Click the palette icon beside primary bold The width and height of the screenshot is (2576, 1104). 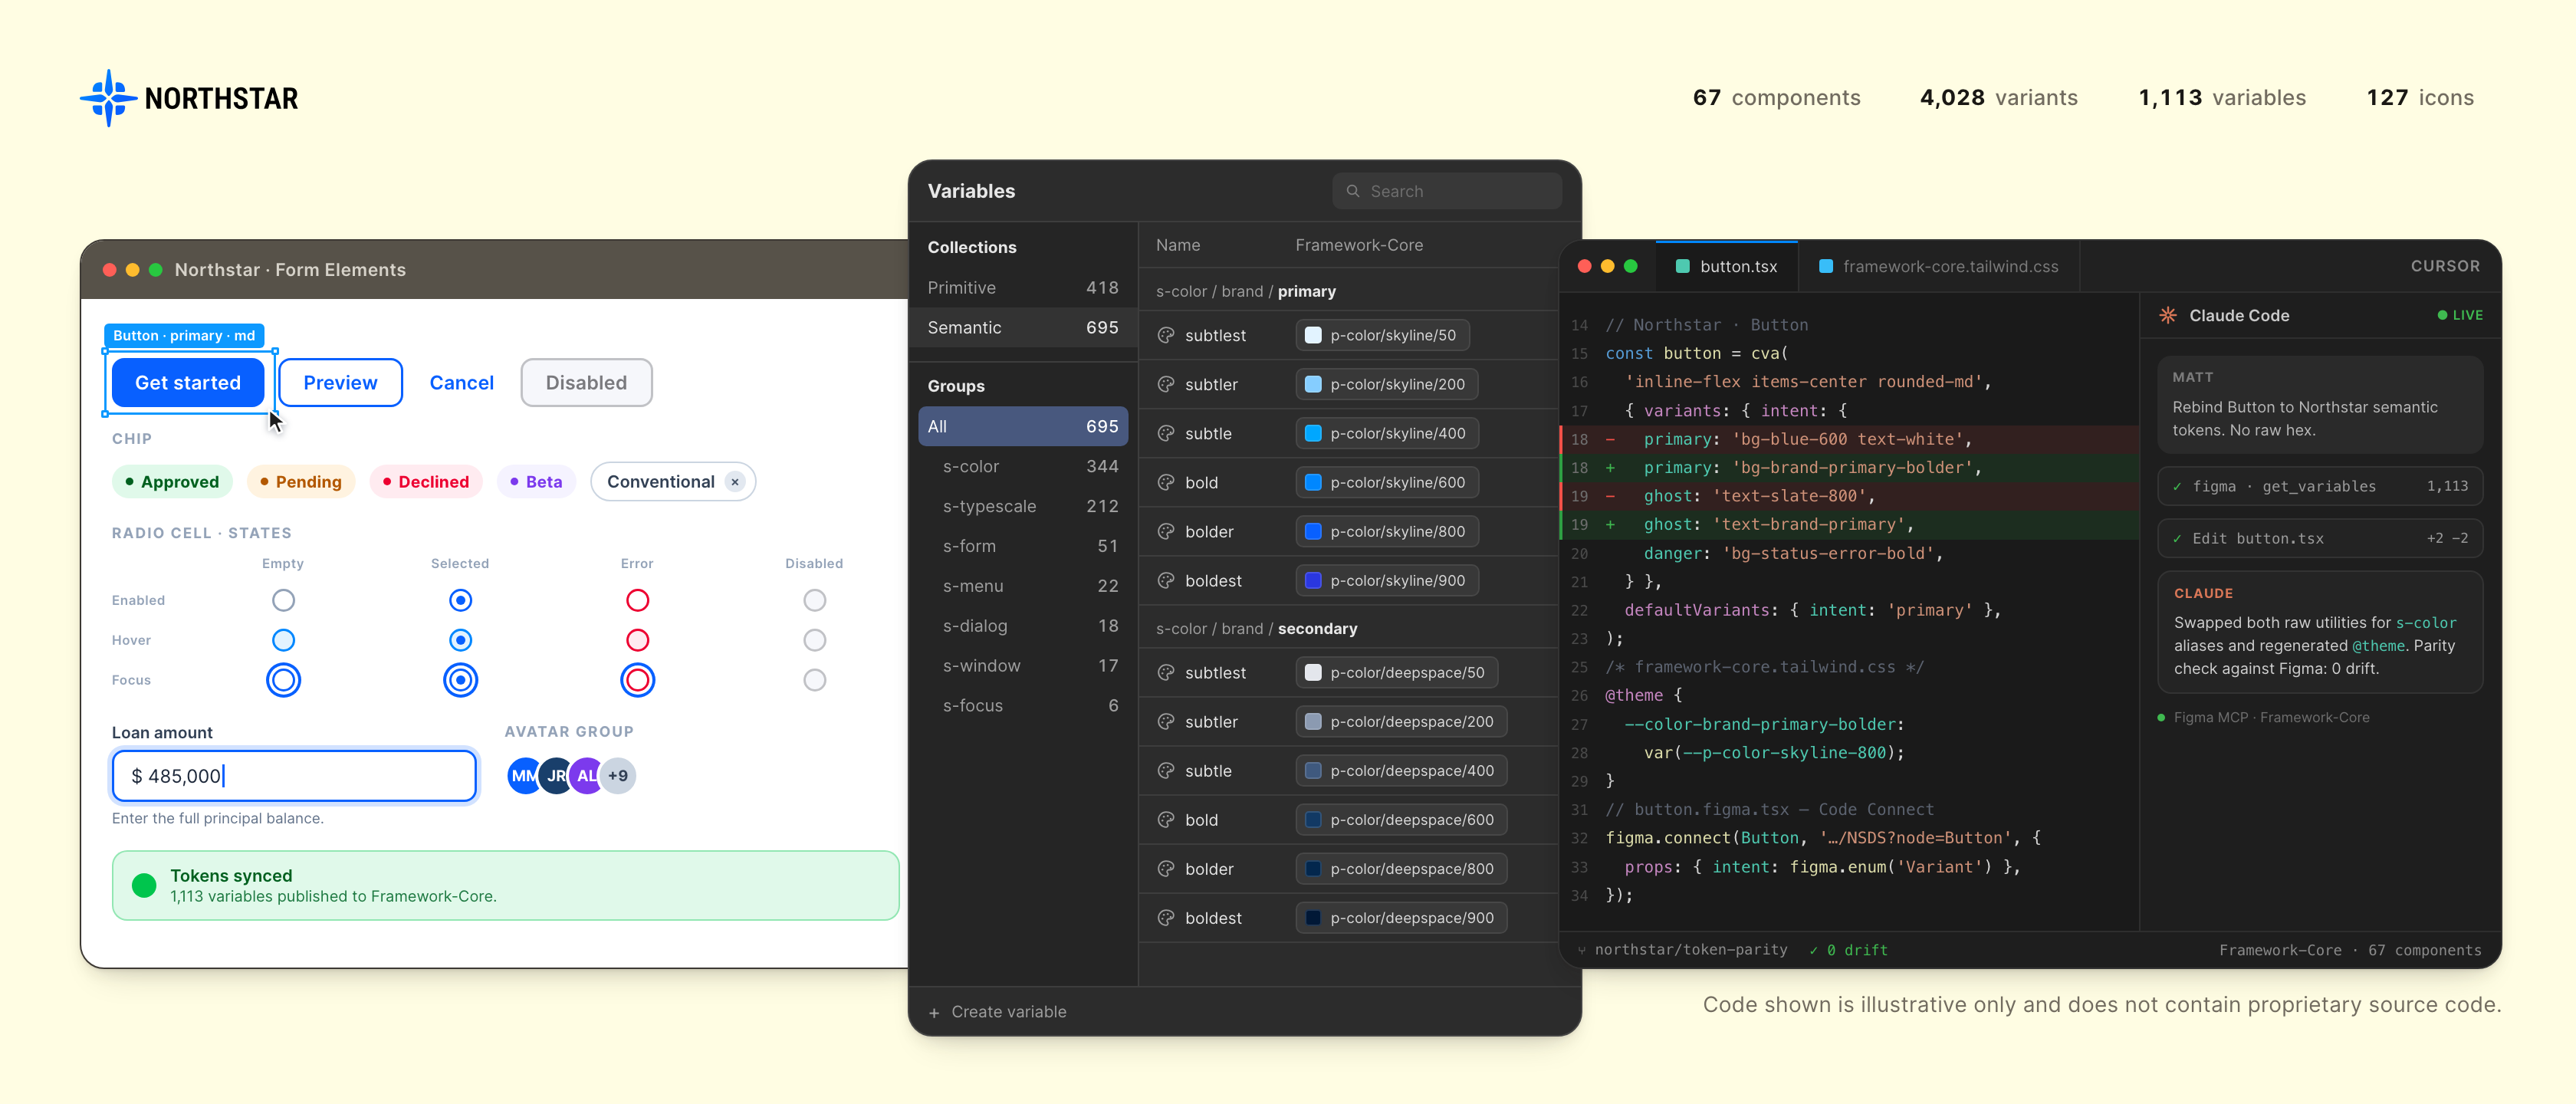(1165, 482)
